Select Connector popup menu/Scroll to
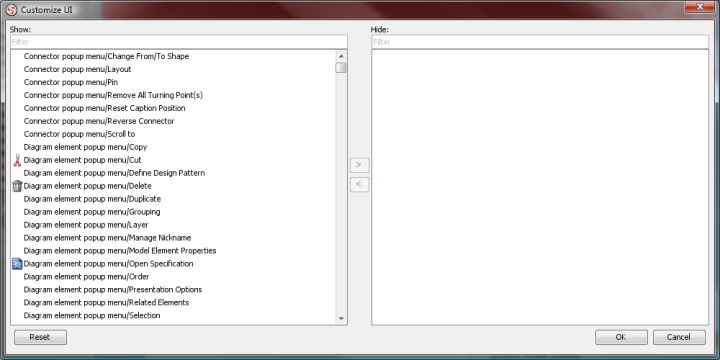Image resolution: width=720 pixels, height=360 pixels. [x=79, y=134]
